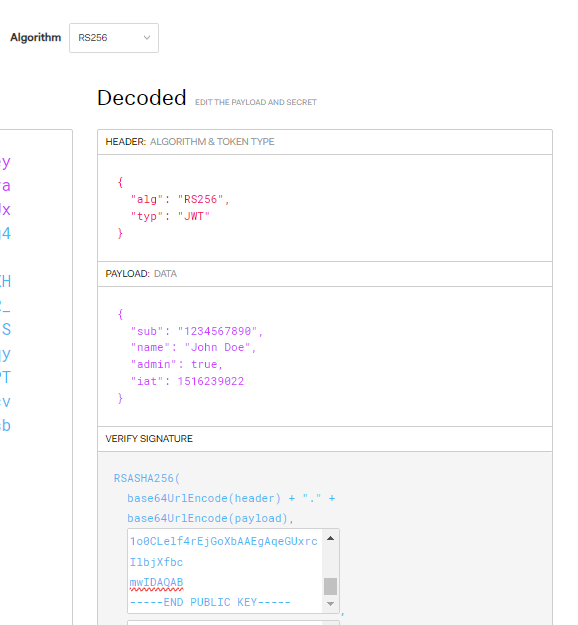Click the RSASHA256( text
The image size is (578, 625).
pyautogui.click(x=147, y=478)
